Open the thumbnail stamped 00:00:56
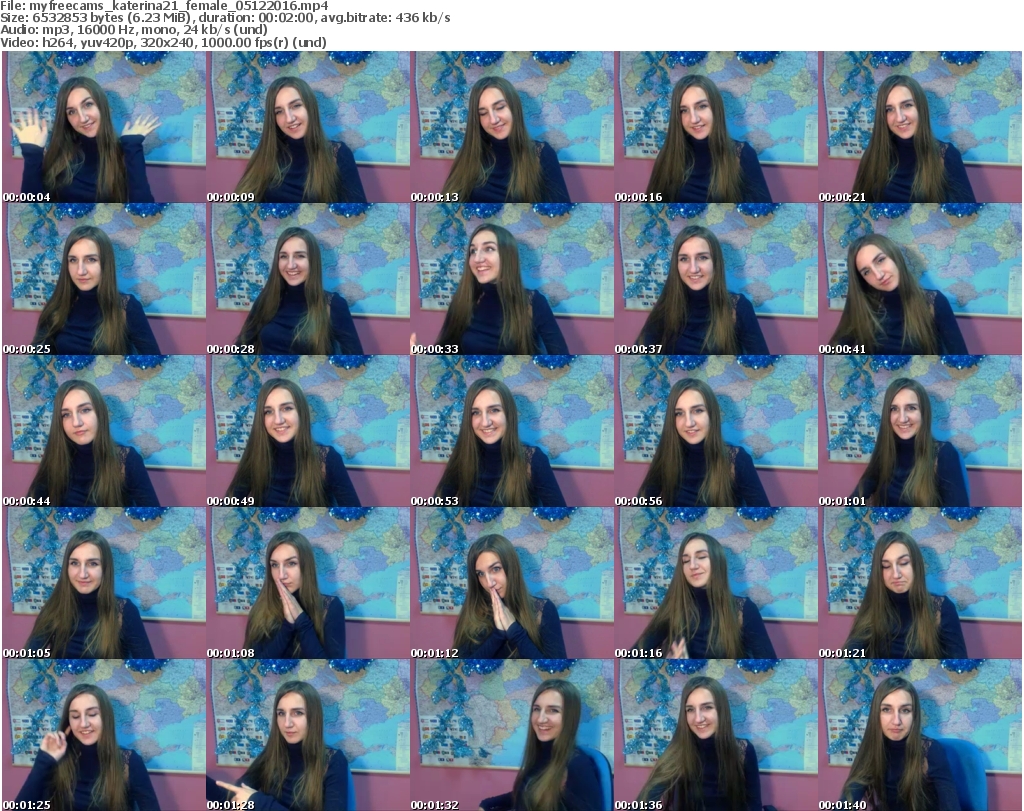The image size is (1024, 811). point(715,431)
